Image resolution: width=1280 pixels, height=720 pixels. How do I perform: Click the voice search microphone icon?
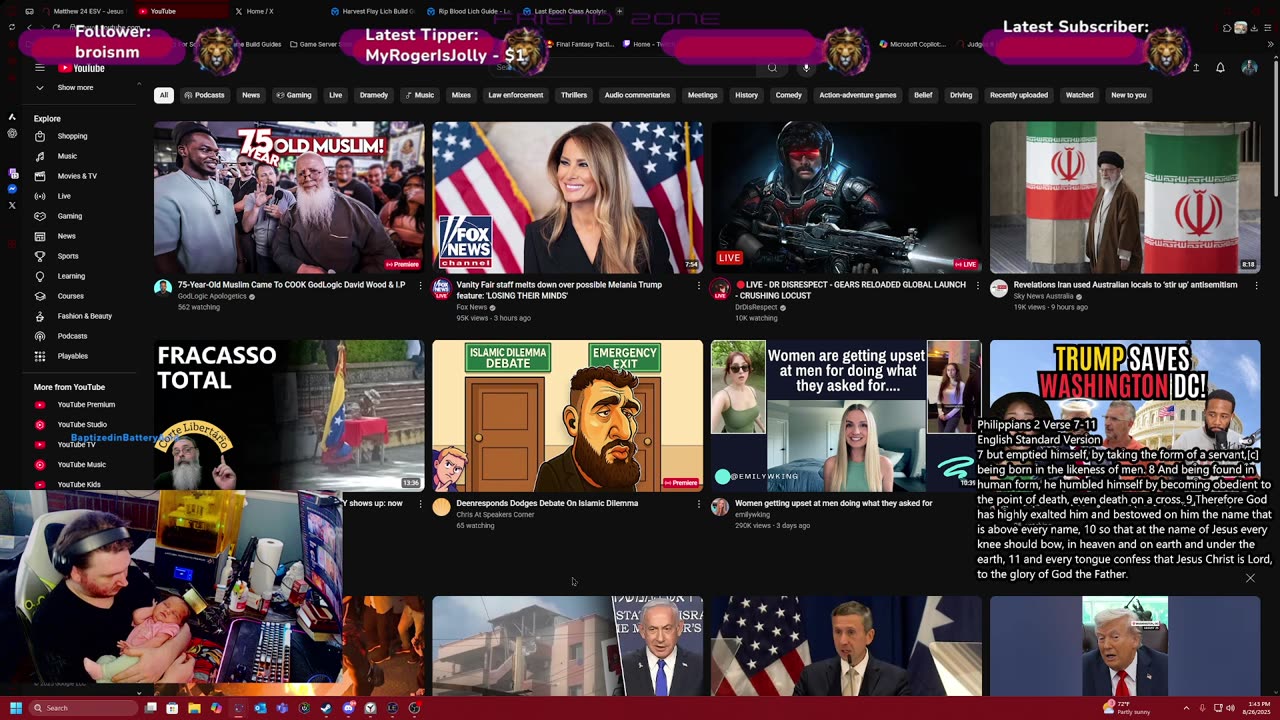pyautogui.click(x=806, y=68)
